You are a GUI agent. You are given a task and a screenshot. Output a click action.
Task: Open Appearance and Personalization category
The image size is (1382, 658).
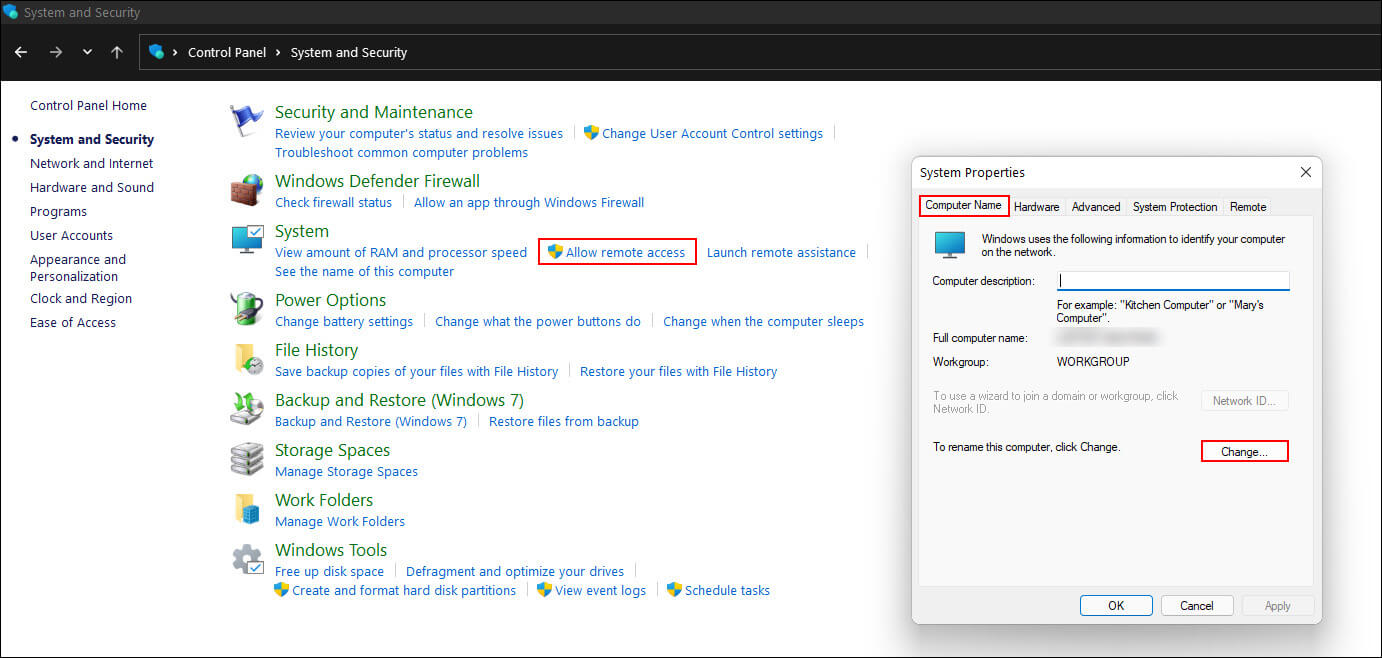coord(78,268)
